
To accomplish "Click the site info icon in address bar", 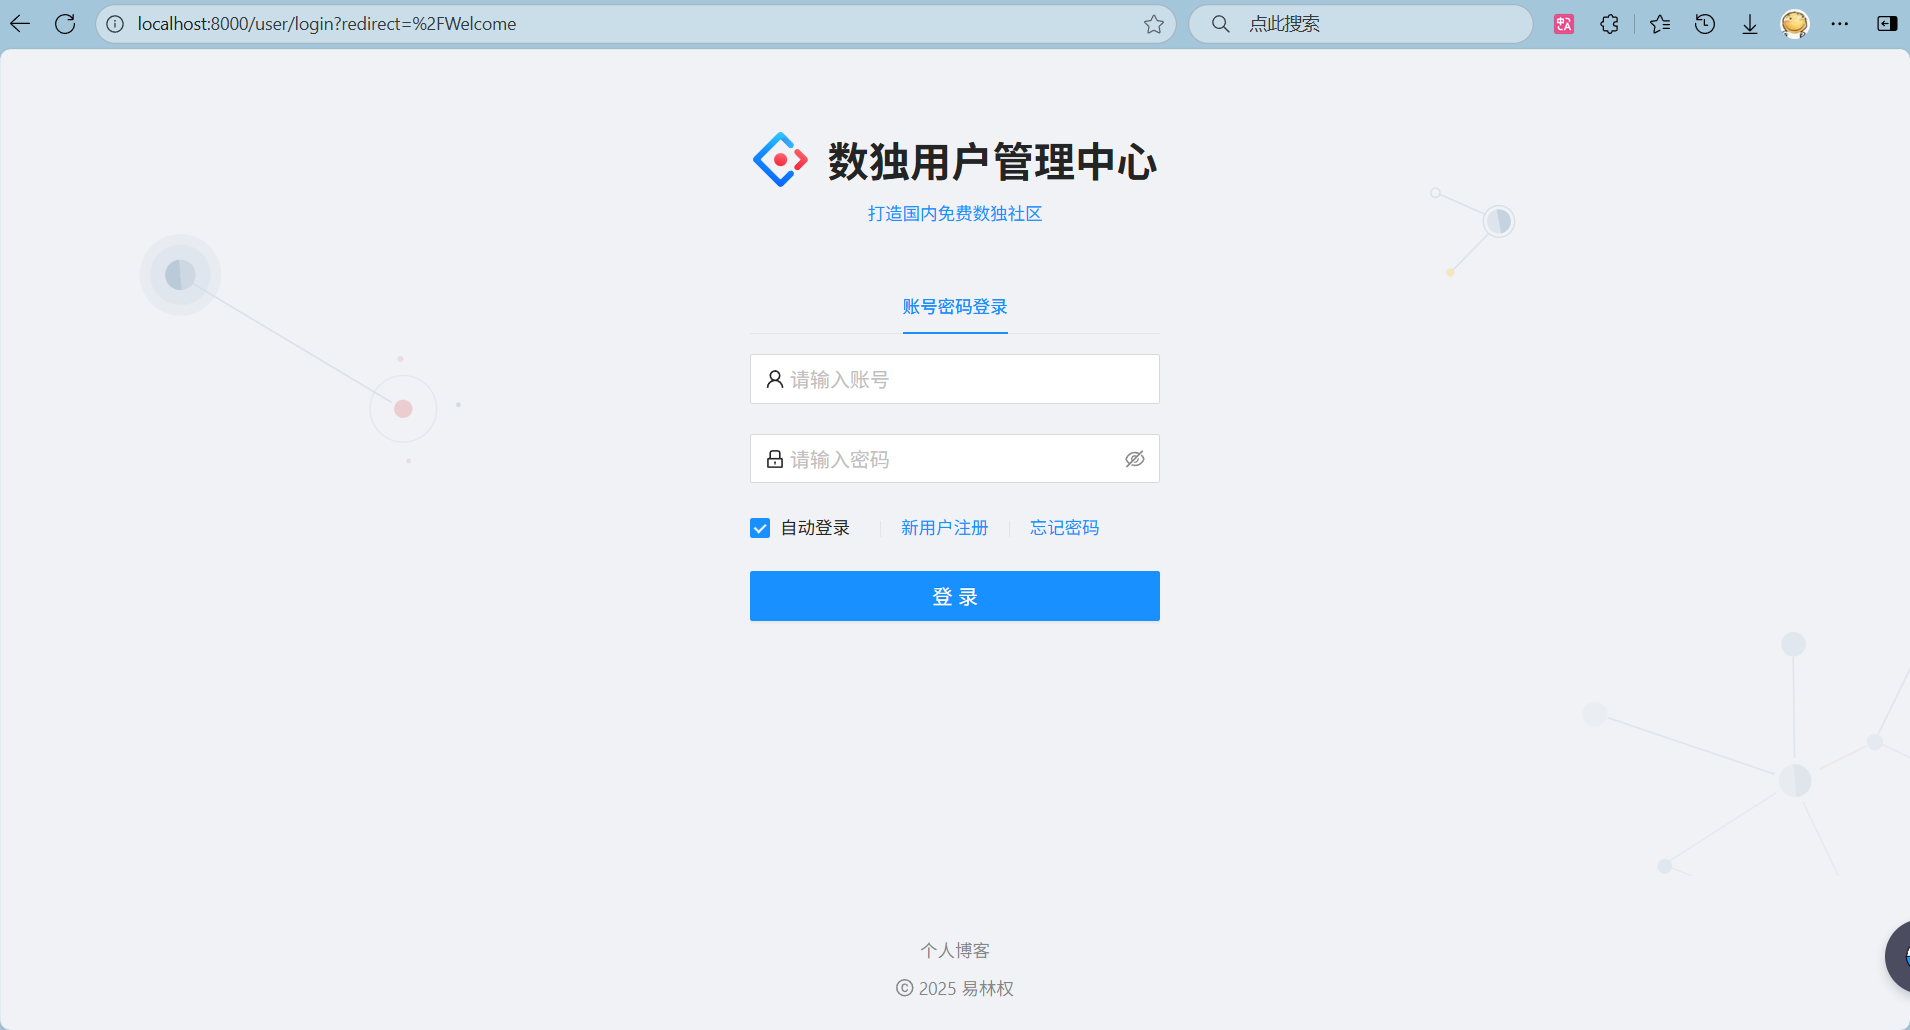I will 115,24.
